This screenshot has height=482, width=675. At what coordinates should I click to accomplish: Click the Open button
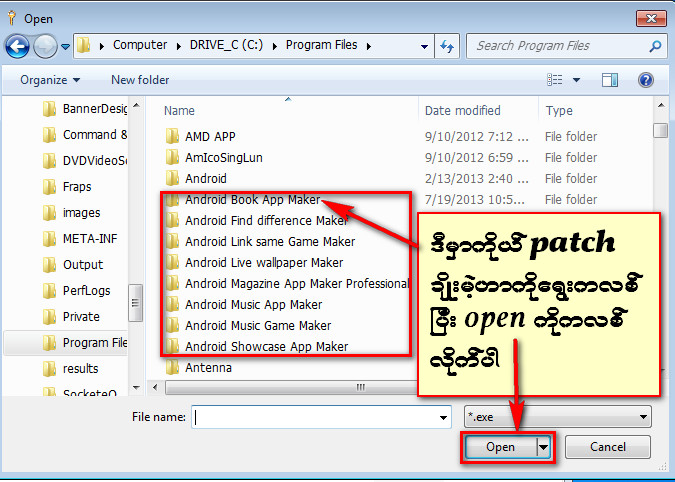click(x=501, y=447)
